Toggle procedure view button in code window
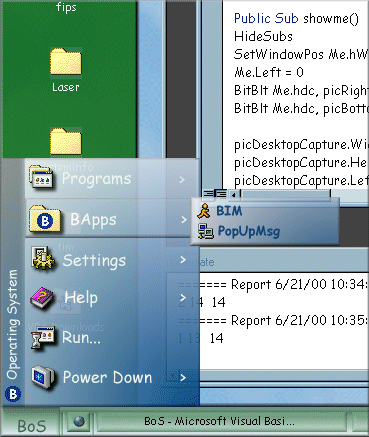This screenshot has height=437, width=369. click(x=208, y=193)
